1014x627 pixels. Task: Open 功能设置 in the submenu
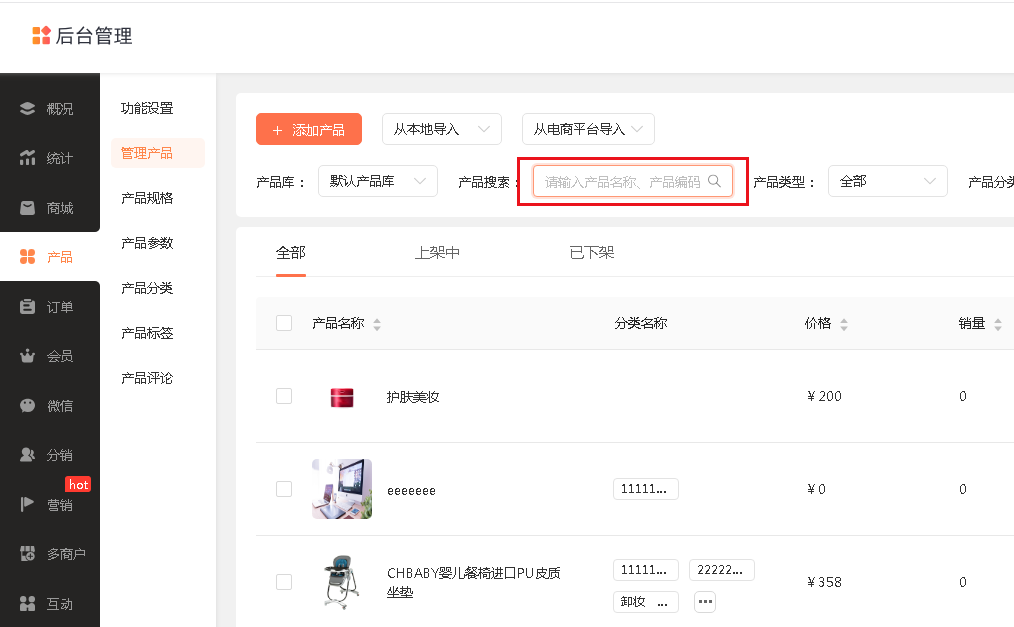(x=147, y=108)
